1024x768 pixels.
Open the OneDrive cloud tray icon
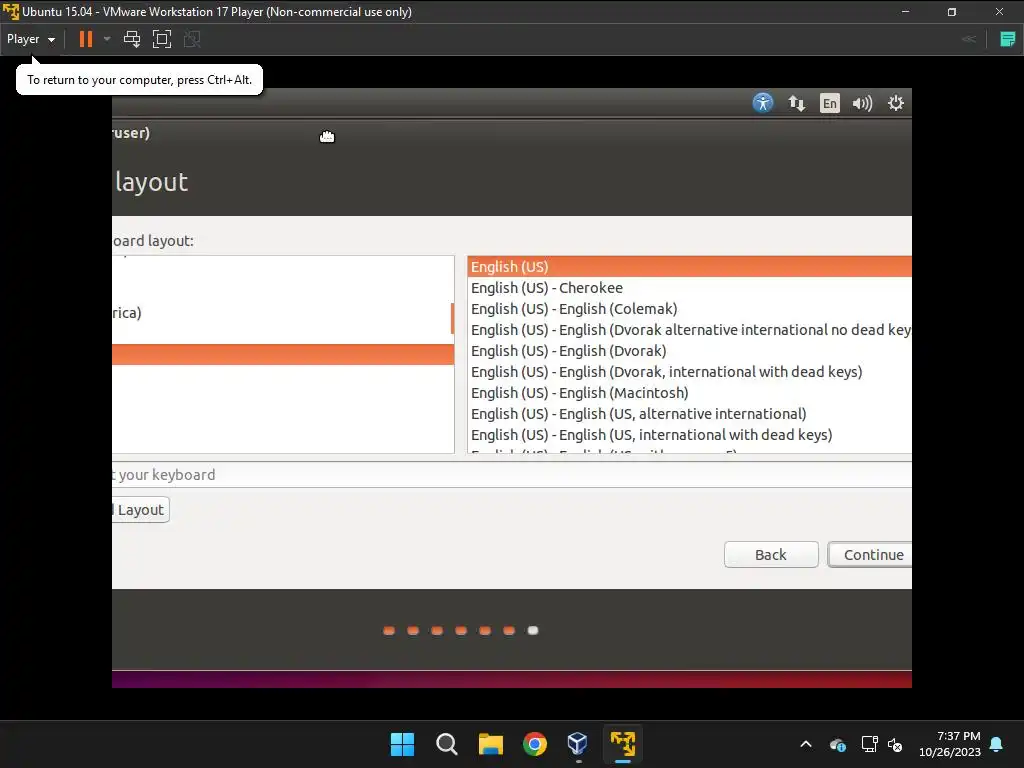(838, 744)
